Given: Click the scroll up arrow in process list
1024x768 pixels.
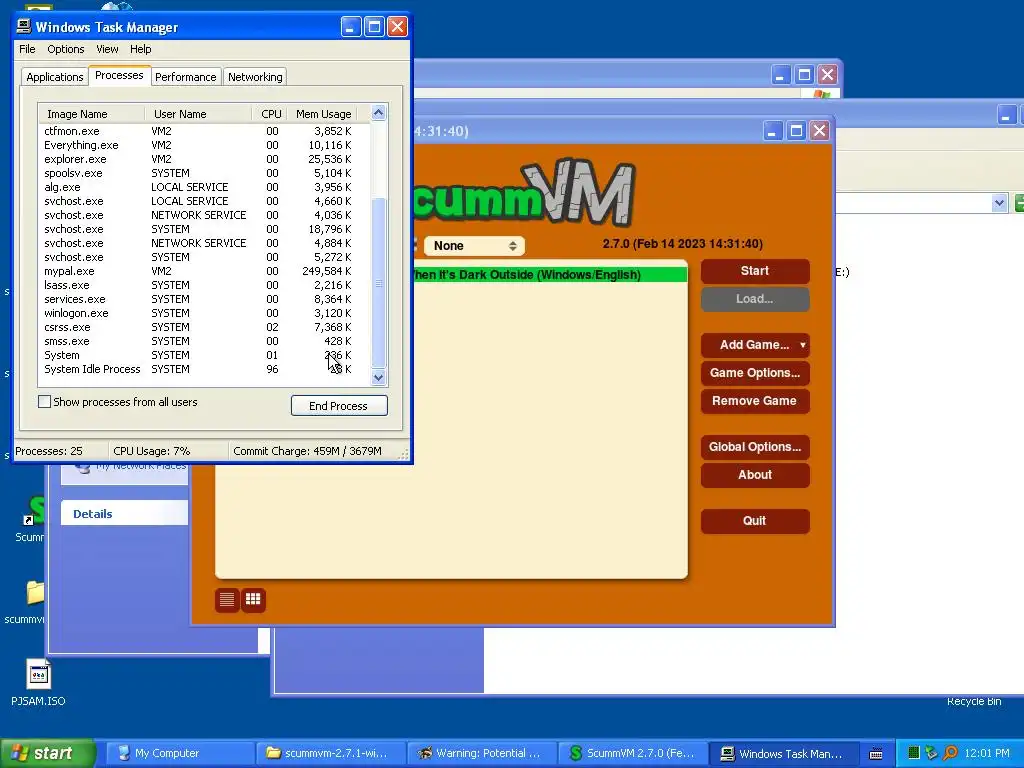Looking at the screenshot, I should (x=379, y=113).
